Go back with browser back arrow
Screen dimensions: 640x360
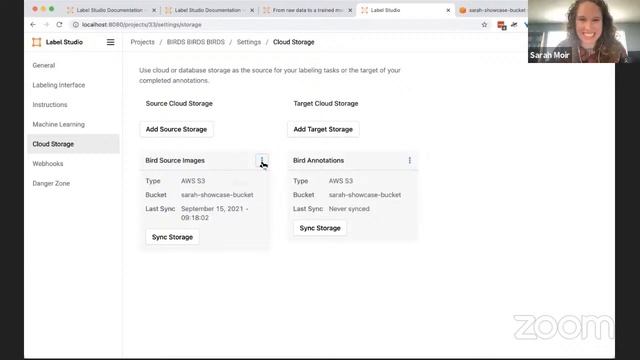tap(33, 24)
